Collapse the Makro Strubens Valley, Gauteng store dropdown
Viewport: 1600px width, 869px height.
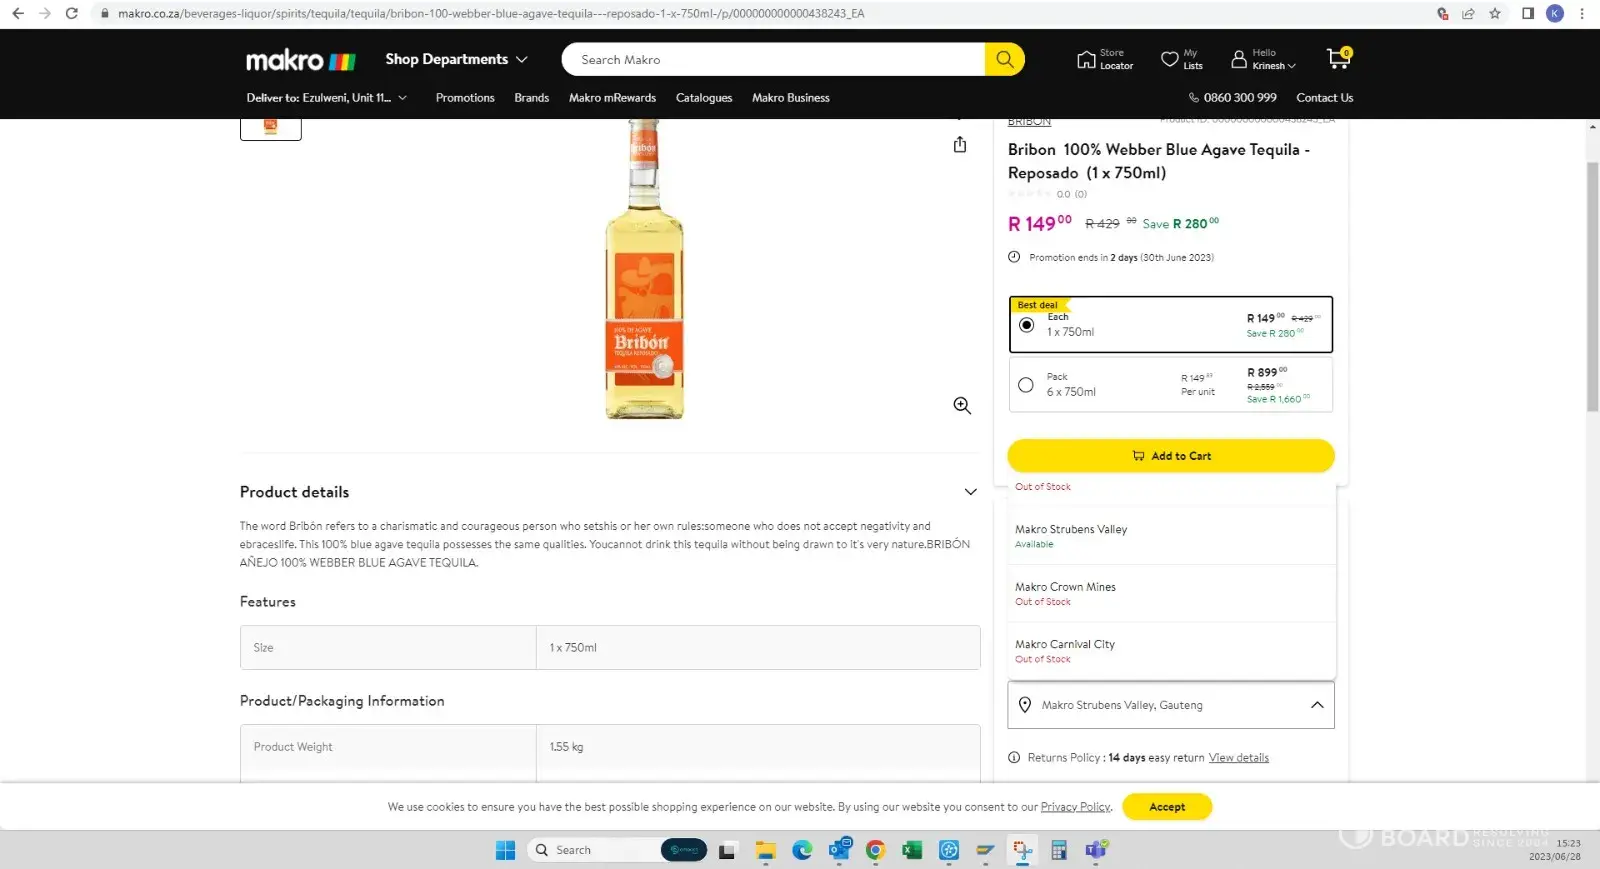1317,705
